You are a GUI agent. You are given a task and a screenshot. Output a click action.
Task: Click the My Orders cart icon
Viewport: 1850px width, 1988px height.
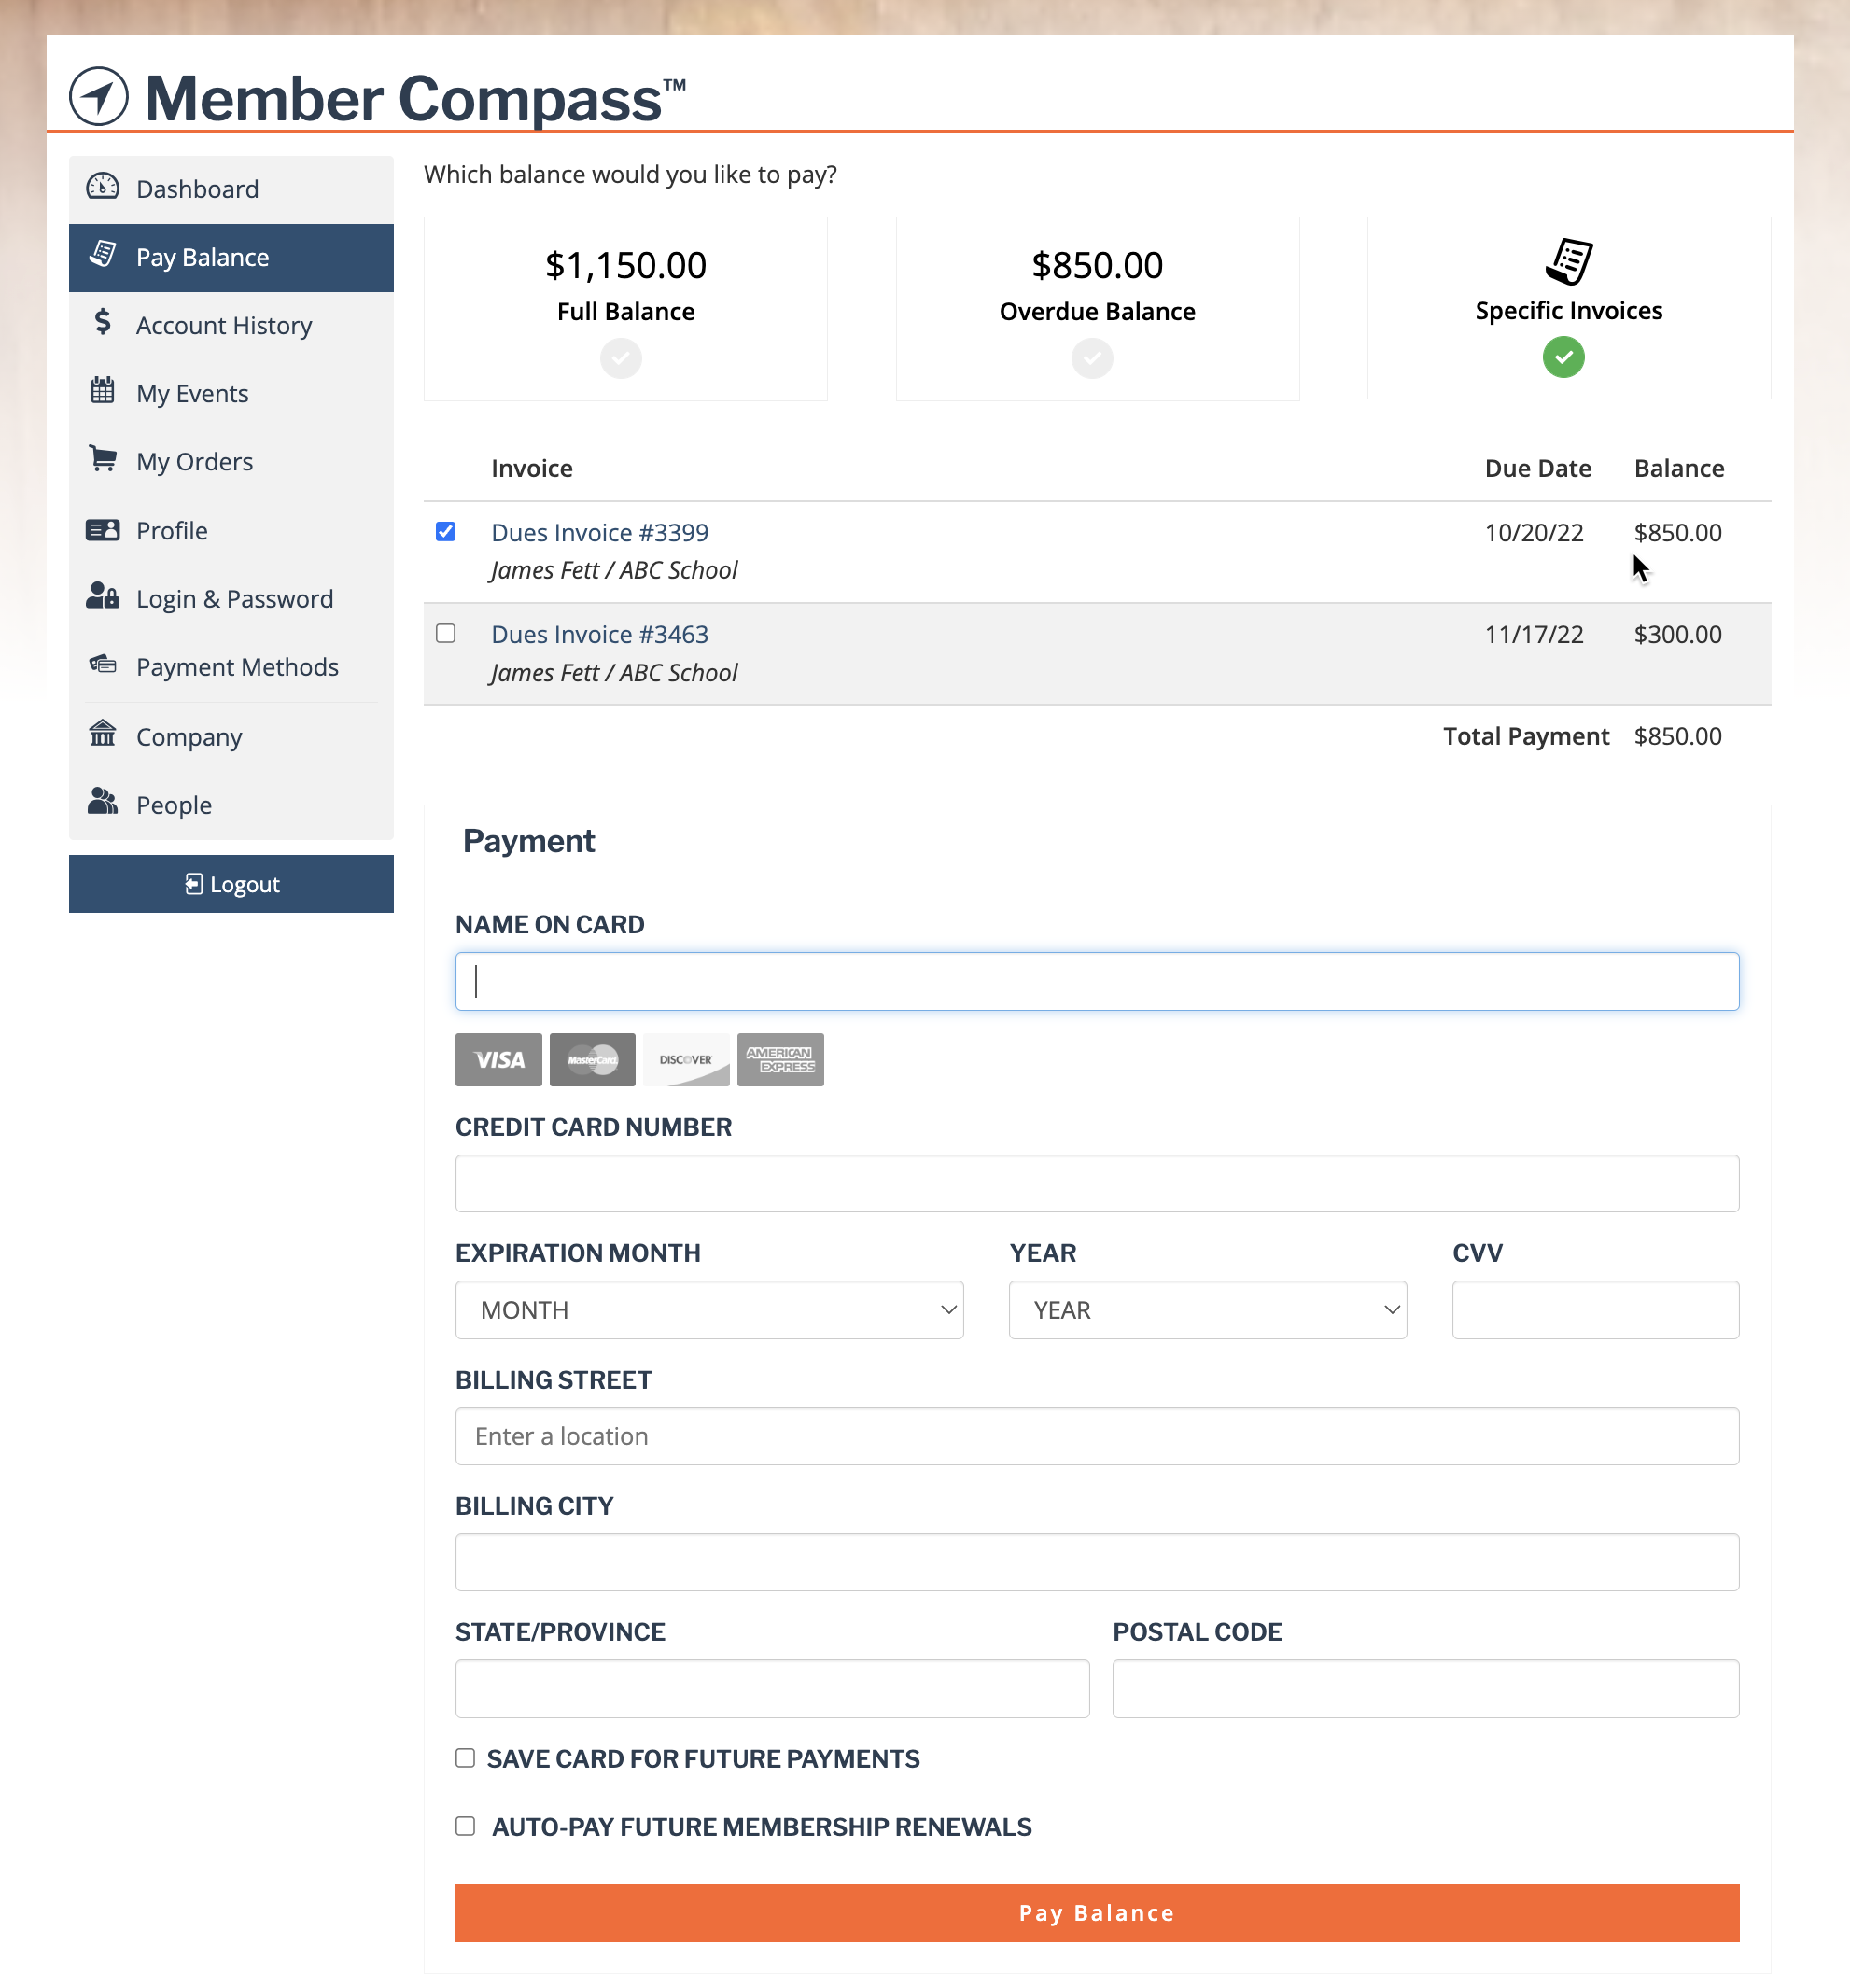click(x=102, y=459)
